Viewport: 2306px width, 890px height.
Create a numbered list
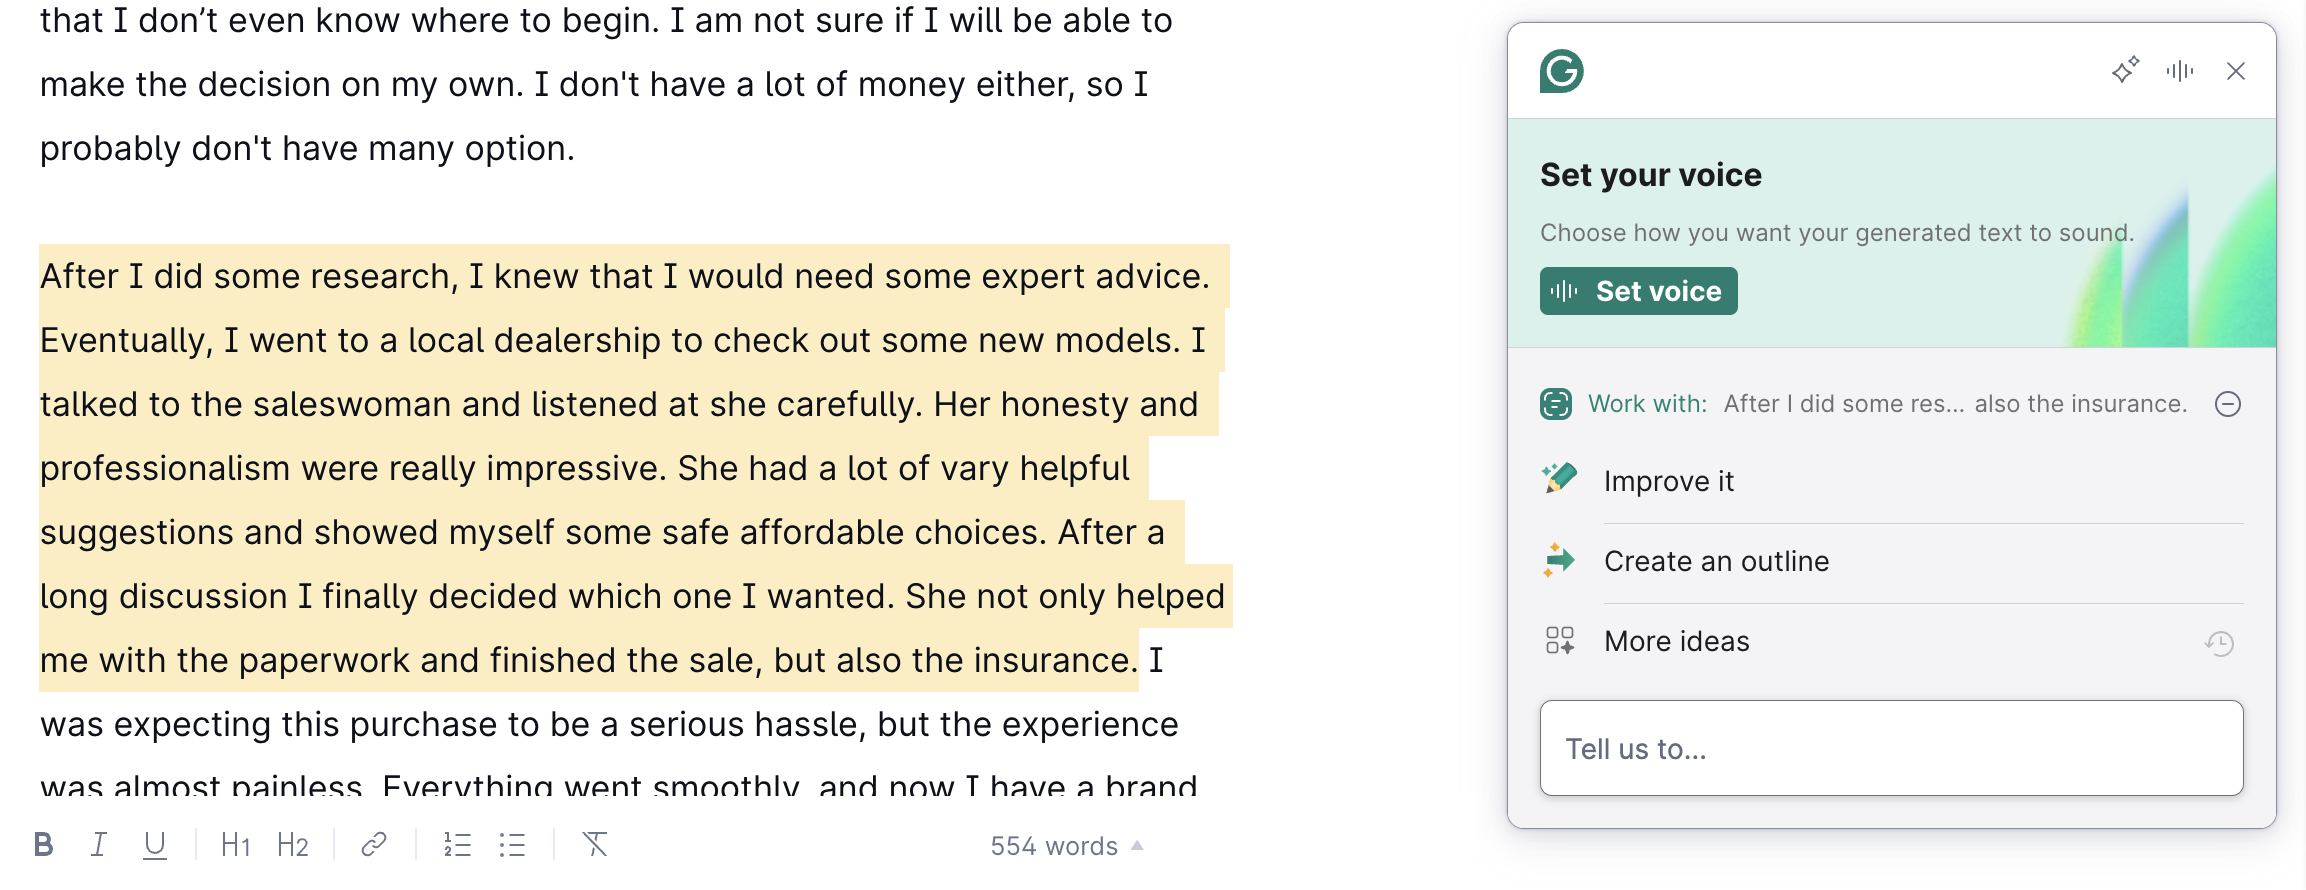457,845
